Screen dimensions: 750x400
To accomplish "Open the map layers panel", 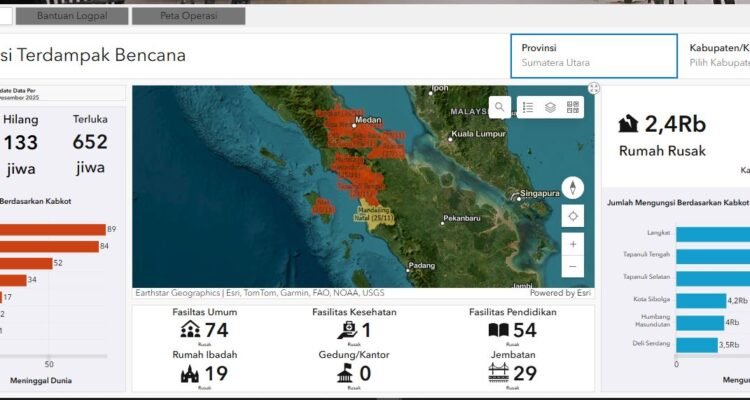I will pyautogui.click(x=550, y=107).
